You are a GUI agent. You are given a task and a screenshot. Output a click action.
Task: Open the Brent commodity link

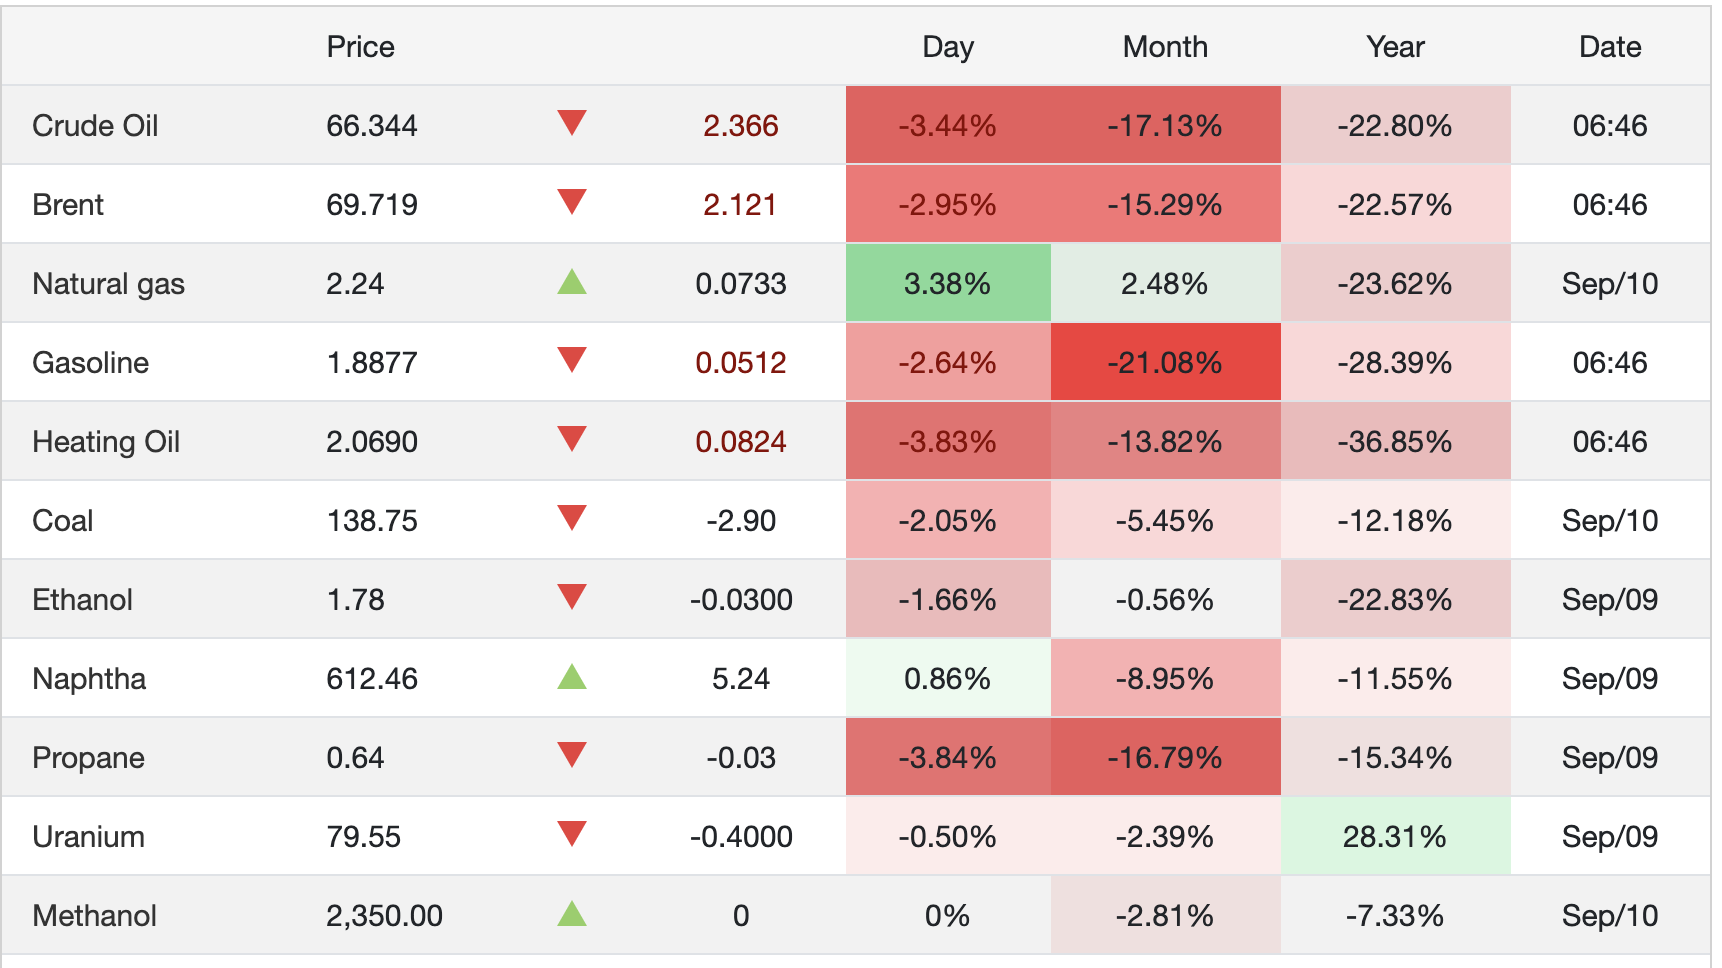(x=68, y=205)
